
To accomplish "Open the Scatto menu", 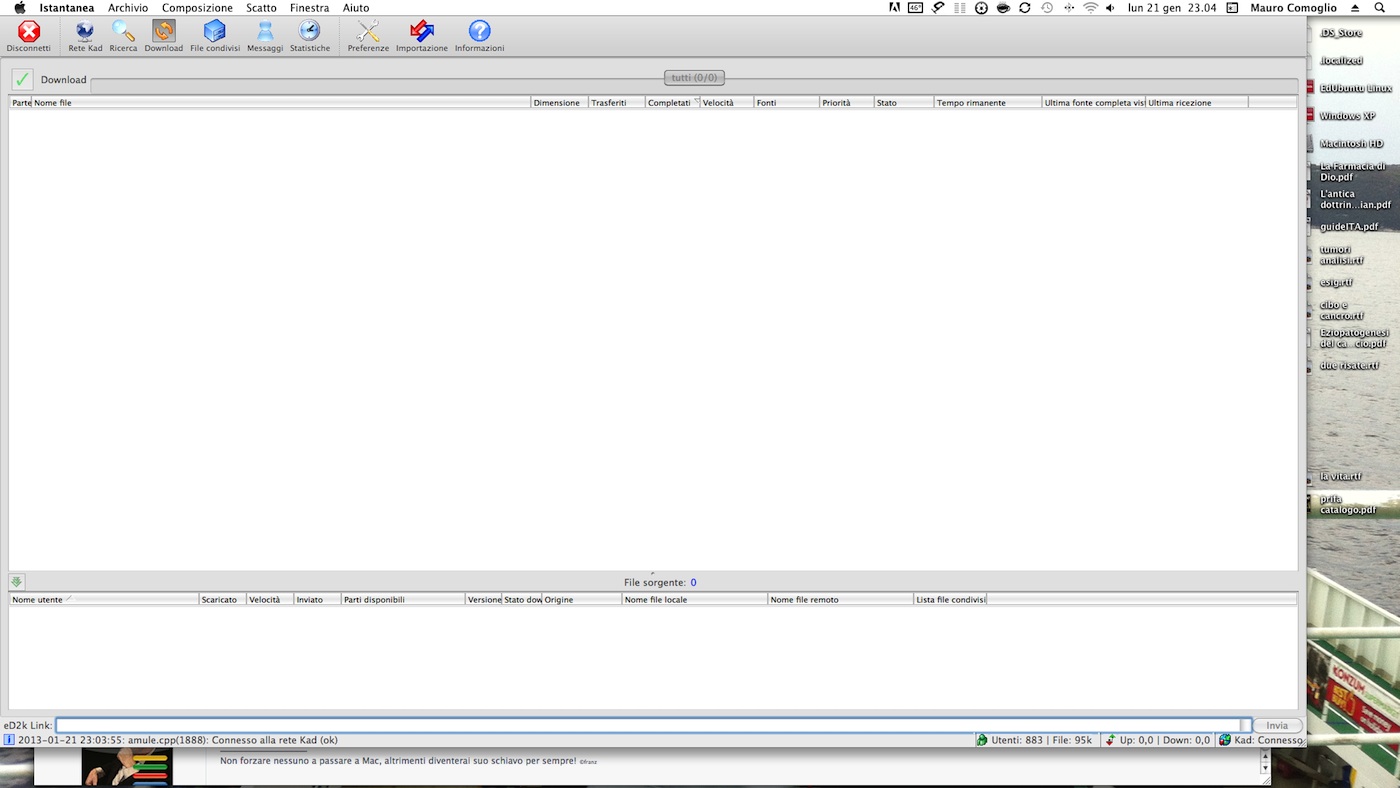I will click(261, 8).
